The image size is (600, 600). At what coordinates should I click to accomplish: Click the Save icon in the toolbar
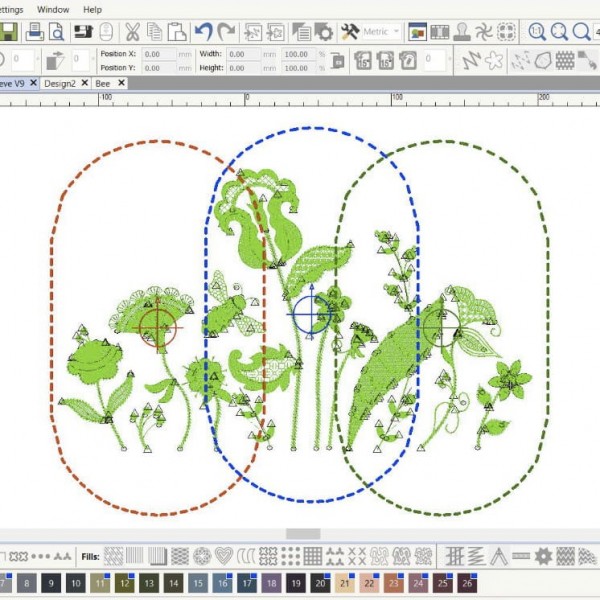[x=8, y=32]
